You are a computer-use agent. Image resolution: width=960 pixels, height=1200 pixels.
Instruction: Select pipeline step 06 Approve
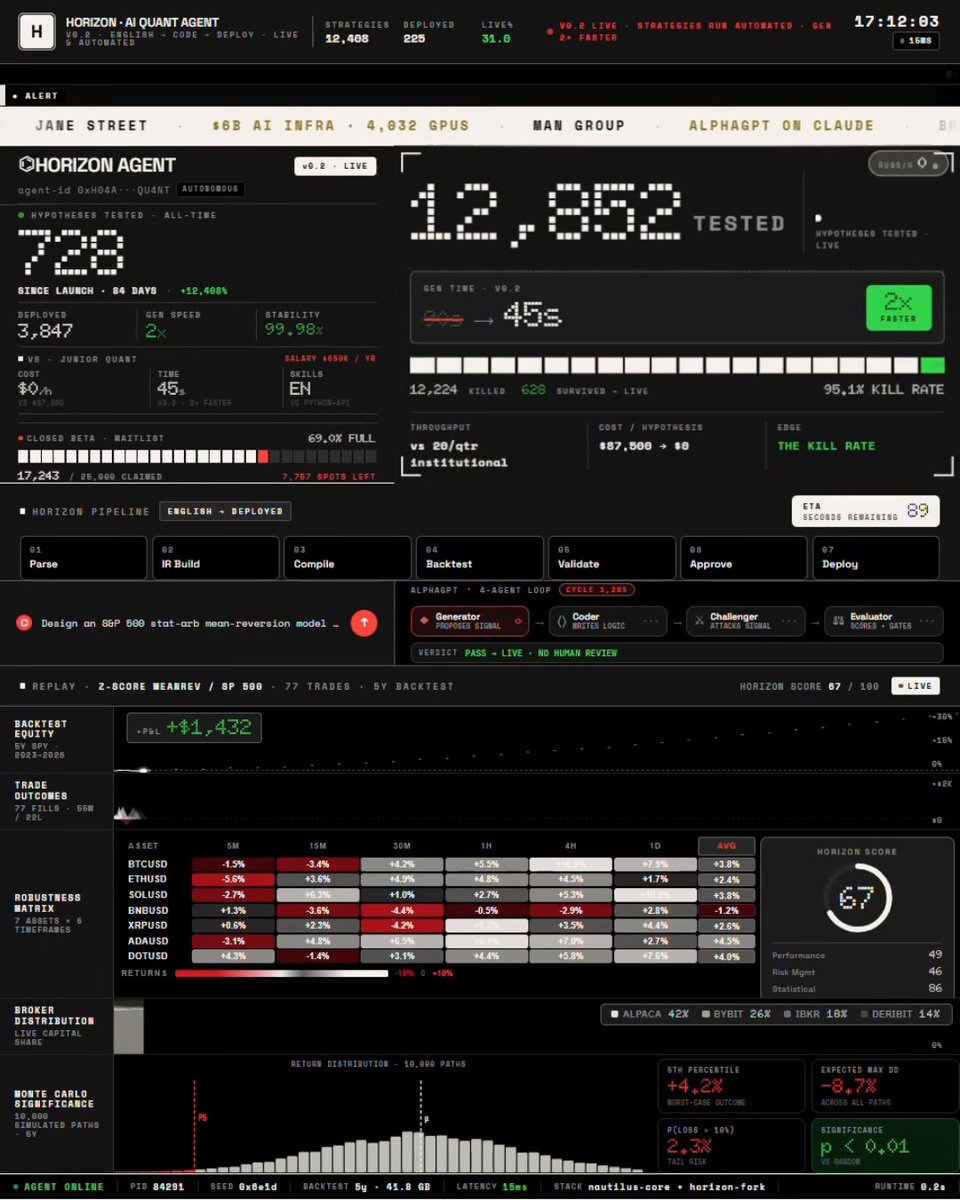coord(744,558)
